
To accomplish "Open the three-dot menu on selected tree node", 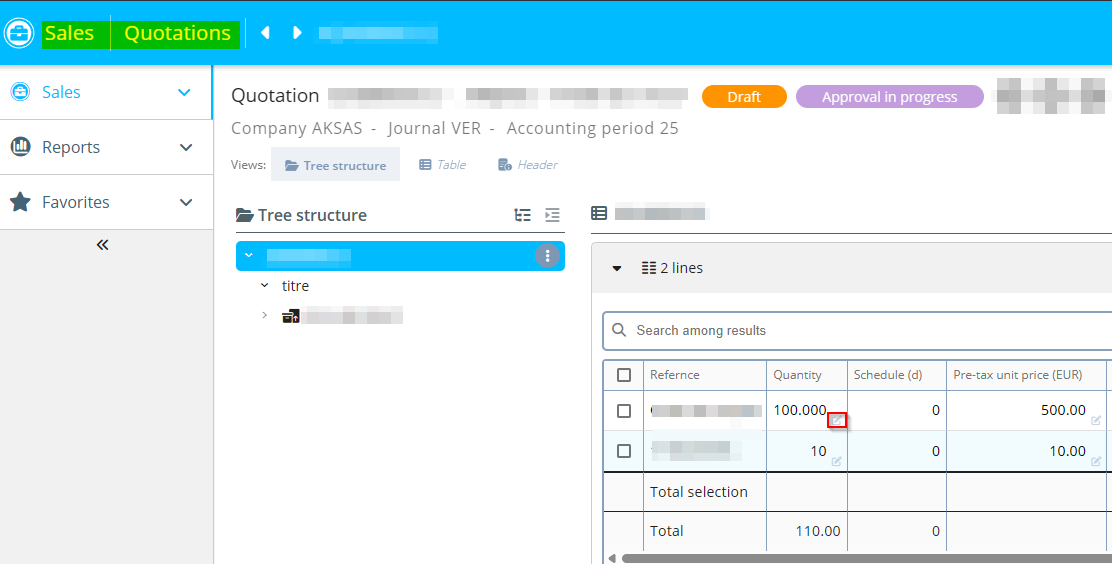I will [x=547, y=256].
